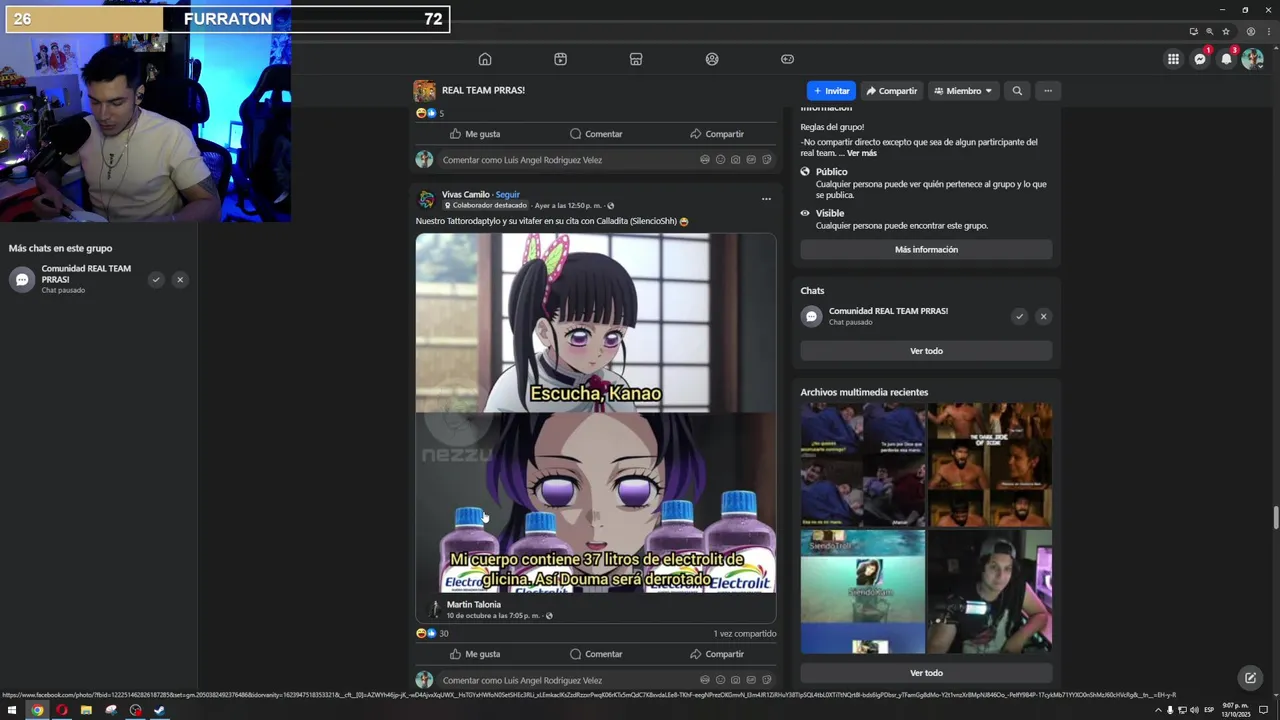Insert avatar sticker in top comment box
Screen dimensions: 1280x720
[705, 160]
